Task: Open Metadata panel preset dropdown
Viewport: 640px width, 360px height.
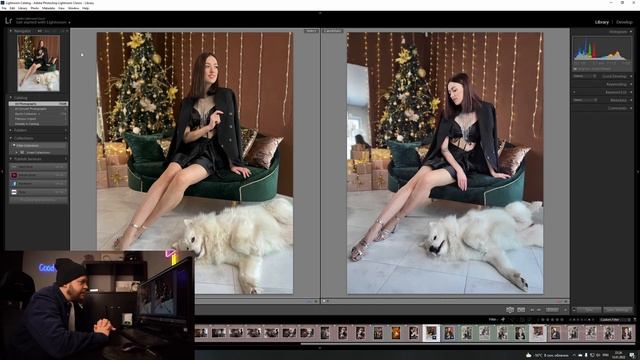Action: [584, 100]
